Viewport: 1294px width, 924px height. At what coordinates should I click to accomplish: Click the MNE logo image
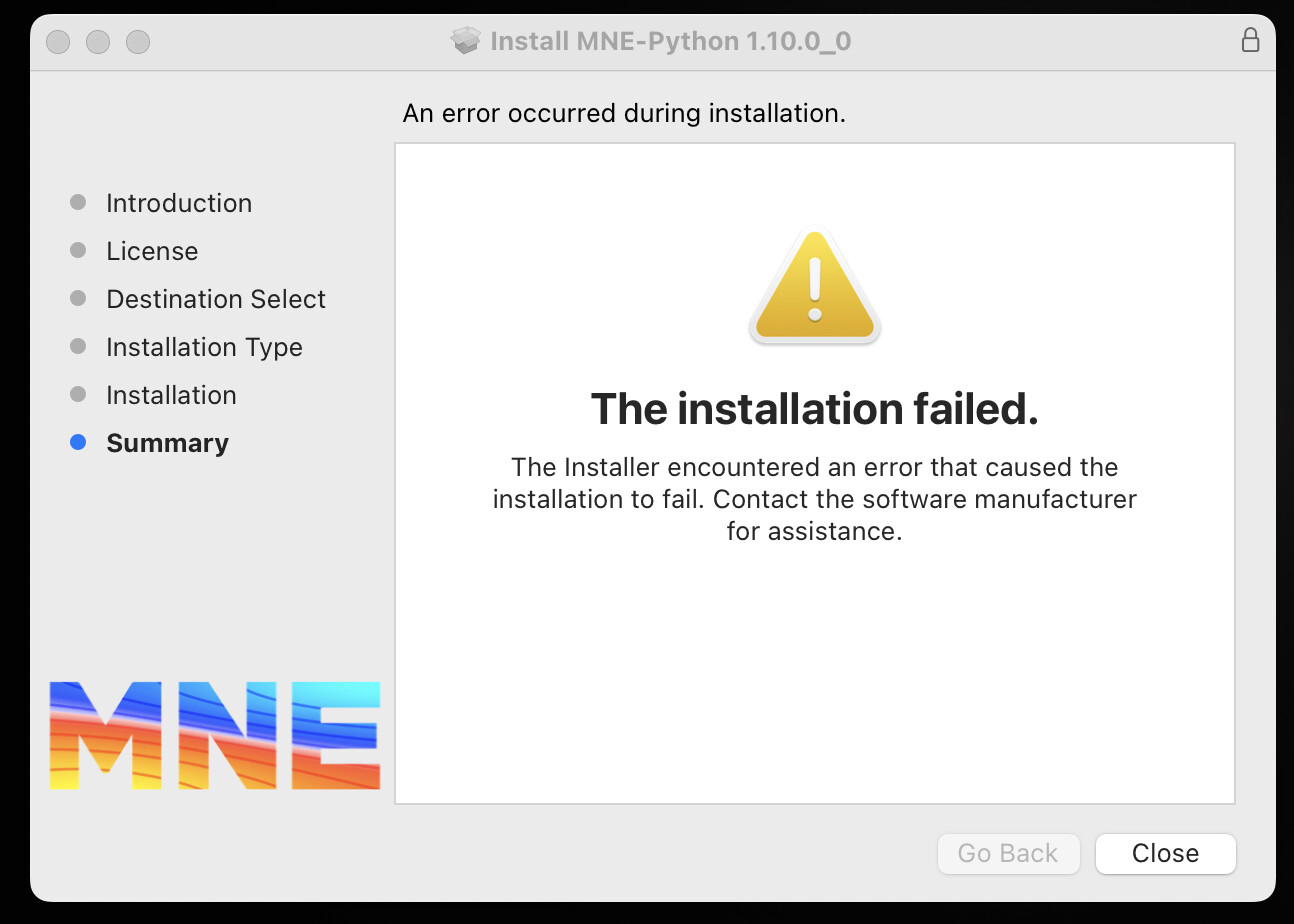pyautogui.click(x=215, y=736)
